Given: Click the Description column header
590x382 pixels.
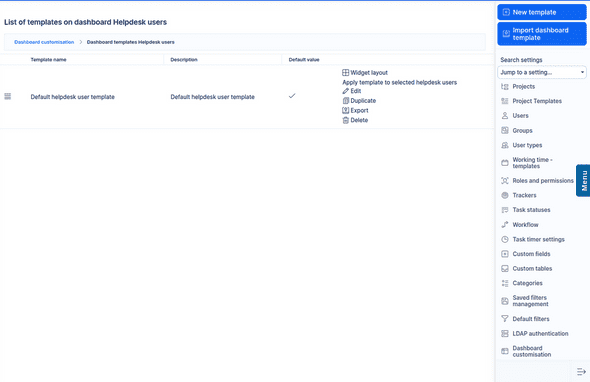Looking at the screenshot, I should [184, 59].
